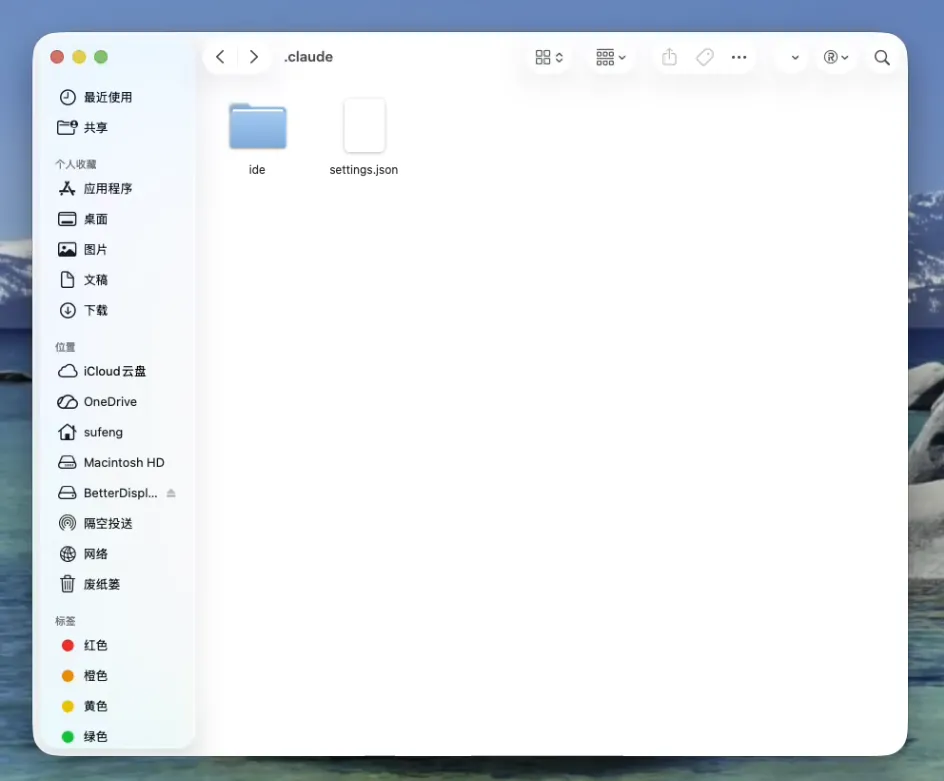Open the search magnifier icon
This screenshot has height=781, width=944.
[x=882, y=57]
